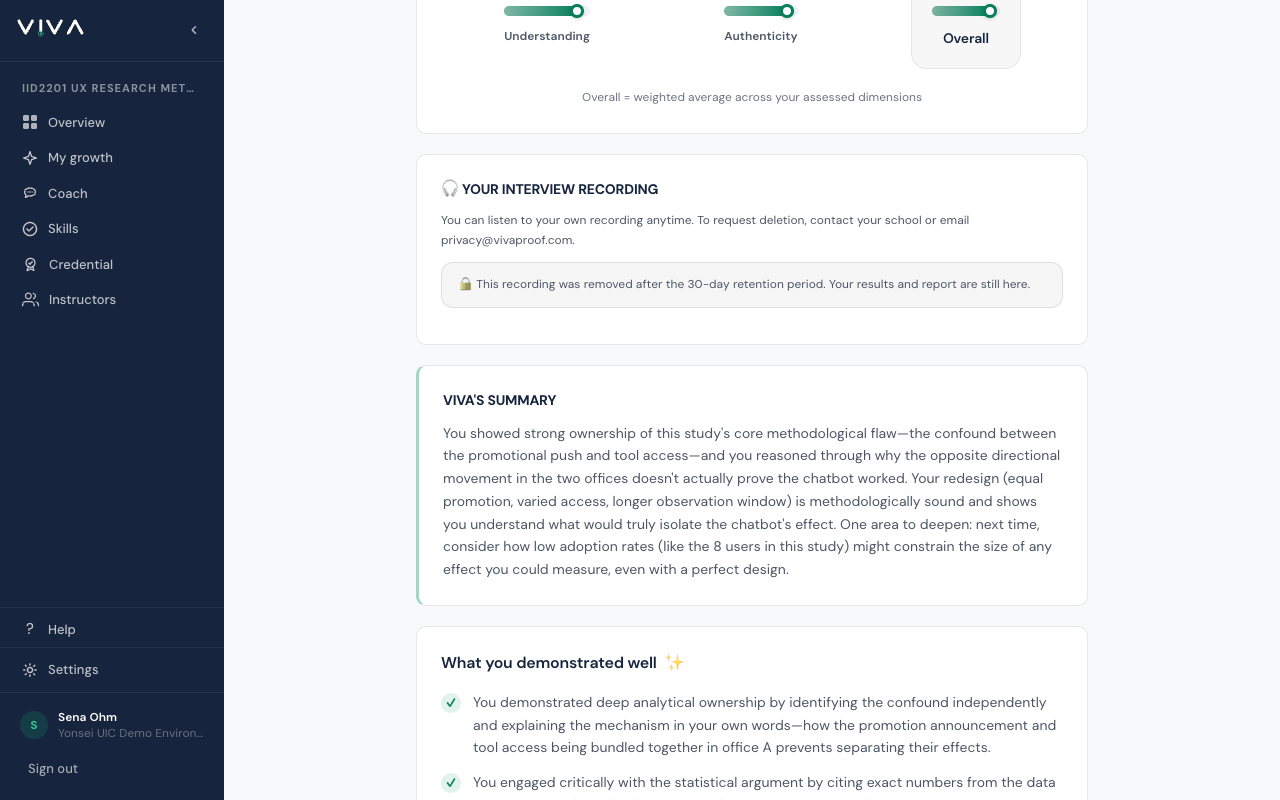Select the Overall score card
The height and width of the screenshot is (800, 1280).
[x=966, y=30]
